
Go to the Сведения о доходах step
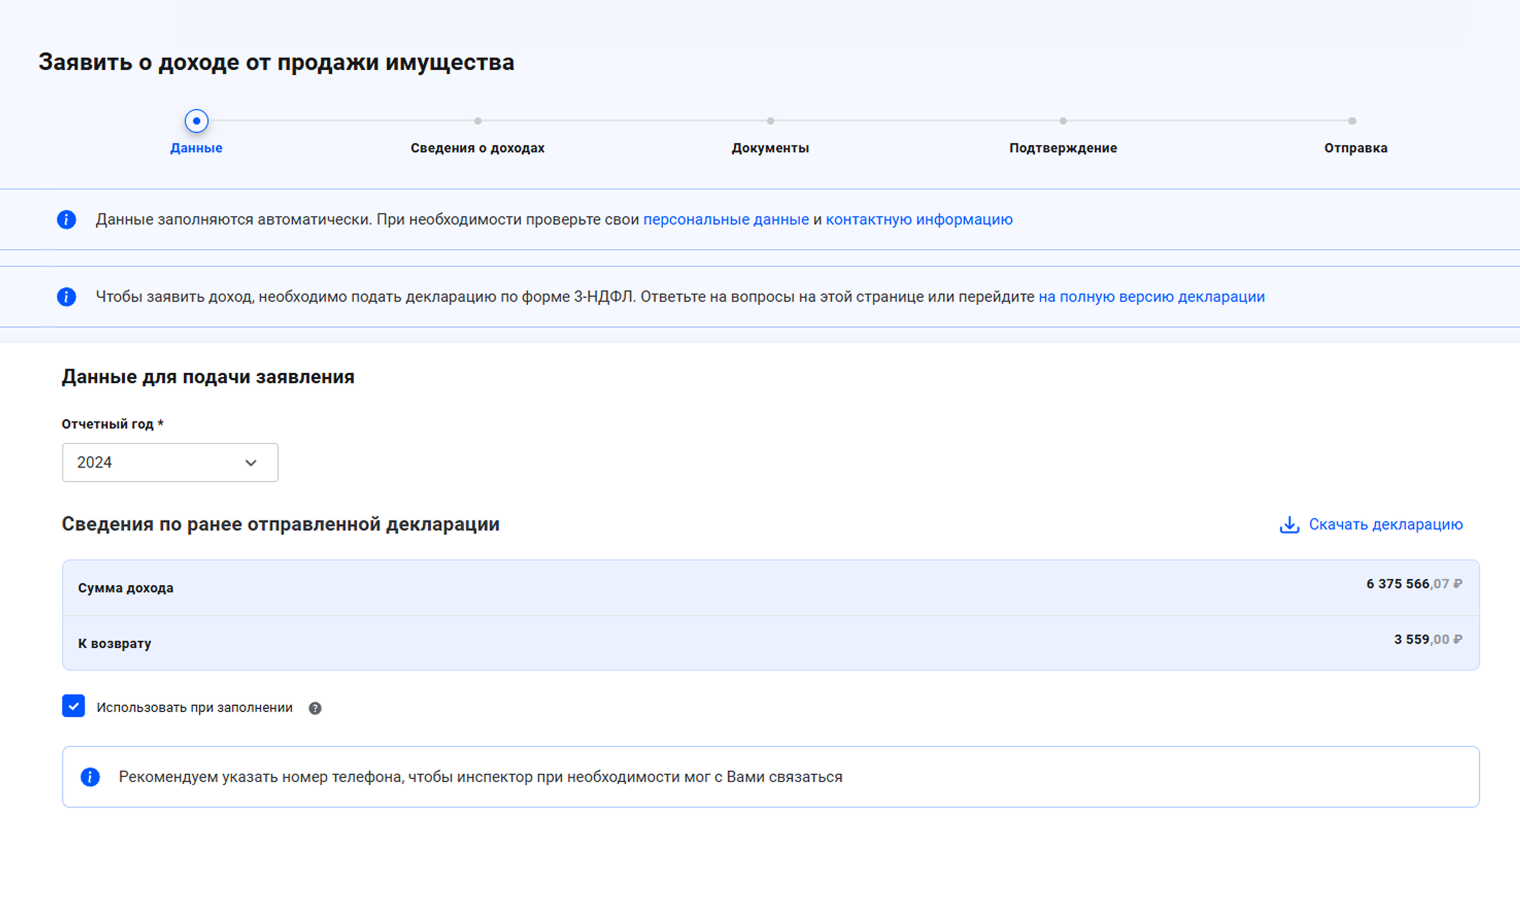point(477,148)
